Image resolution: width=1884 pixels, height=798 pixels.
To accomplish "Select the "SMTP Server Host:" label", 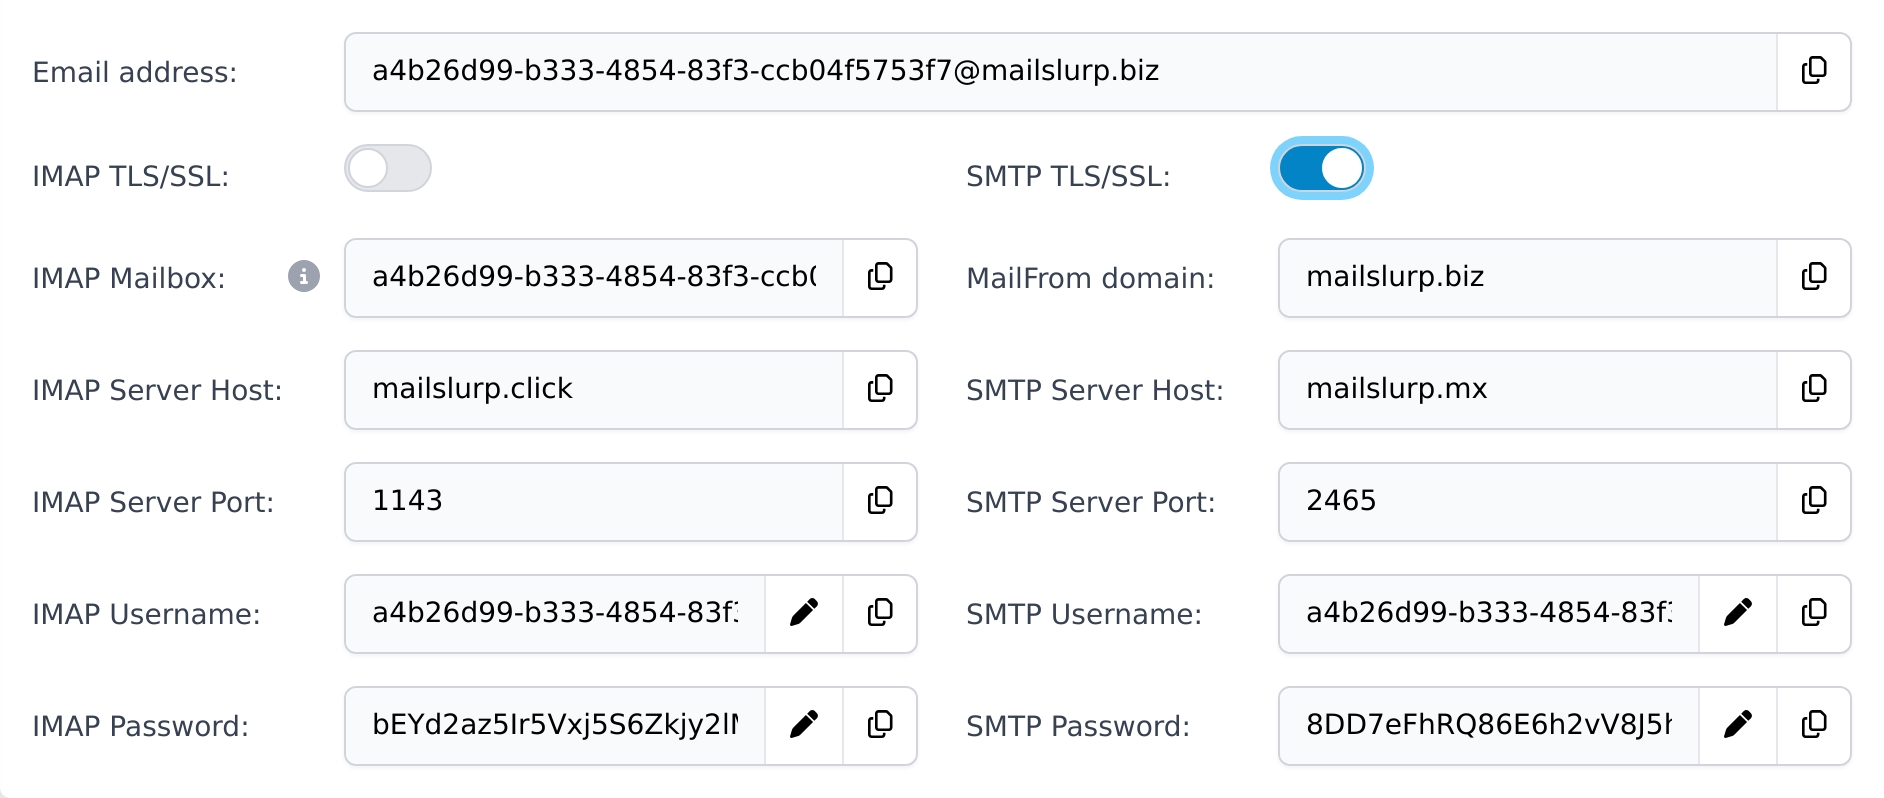I will click(x=1095, y=390).
